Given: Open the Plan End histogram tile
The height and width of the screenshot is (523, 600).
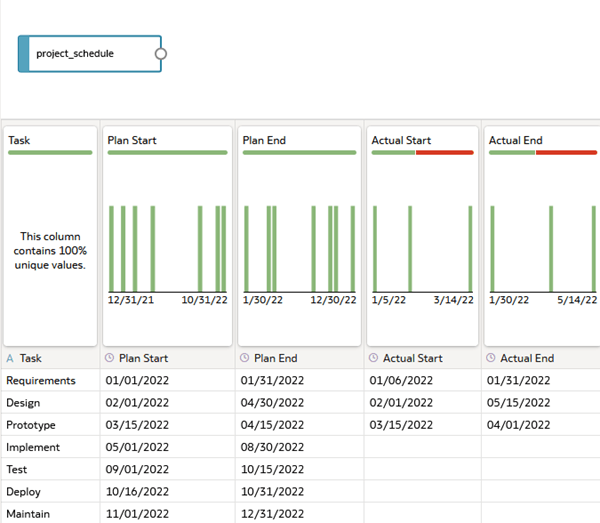Looking at the screenshot, I should 299,247.
